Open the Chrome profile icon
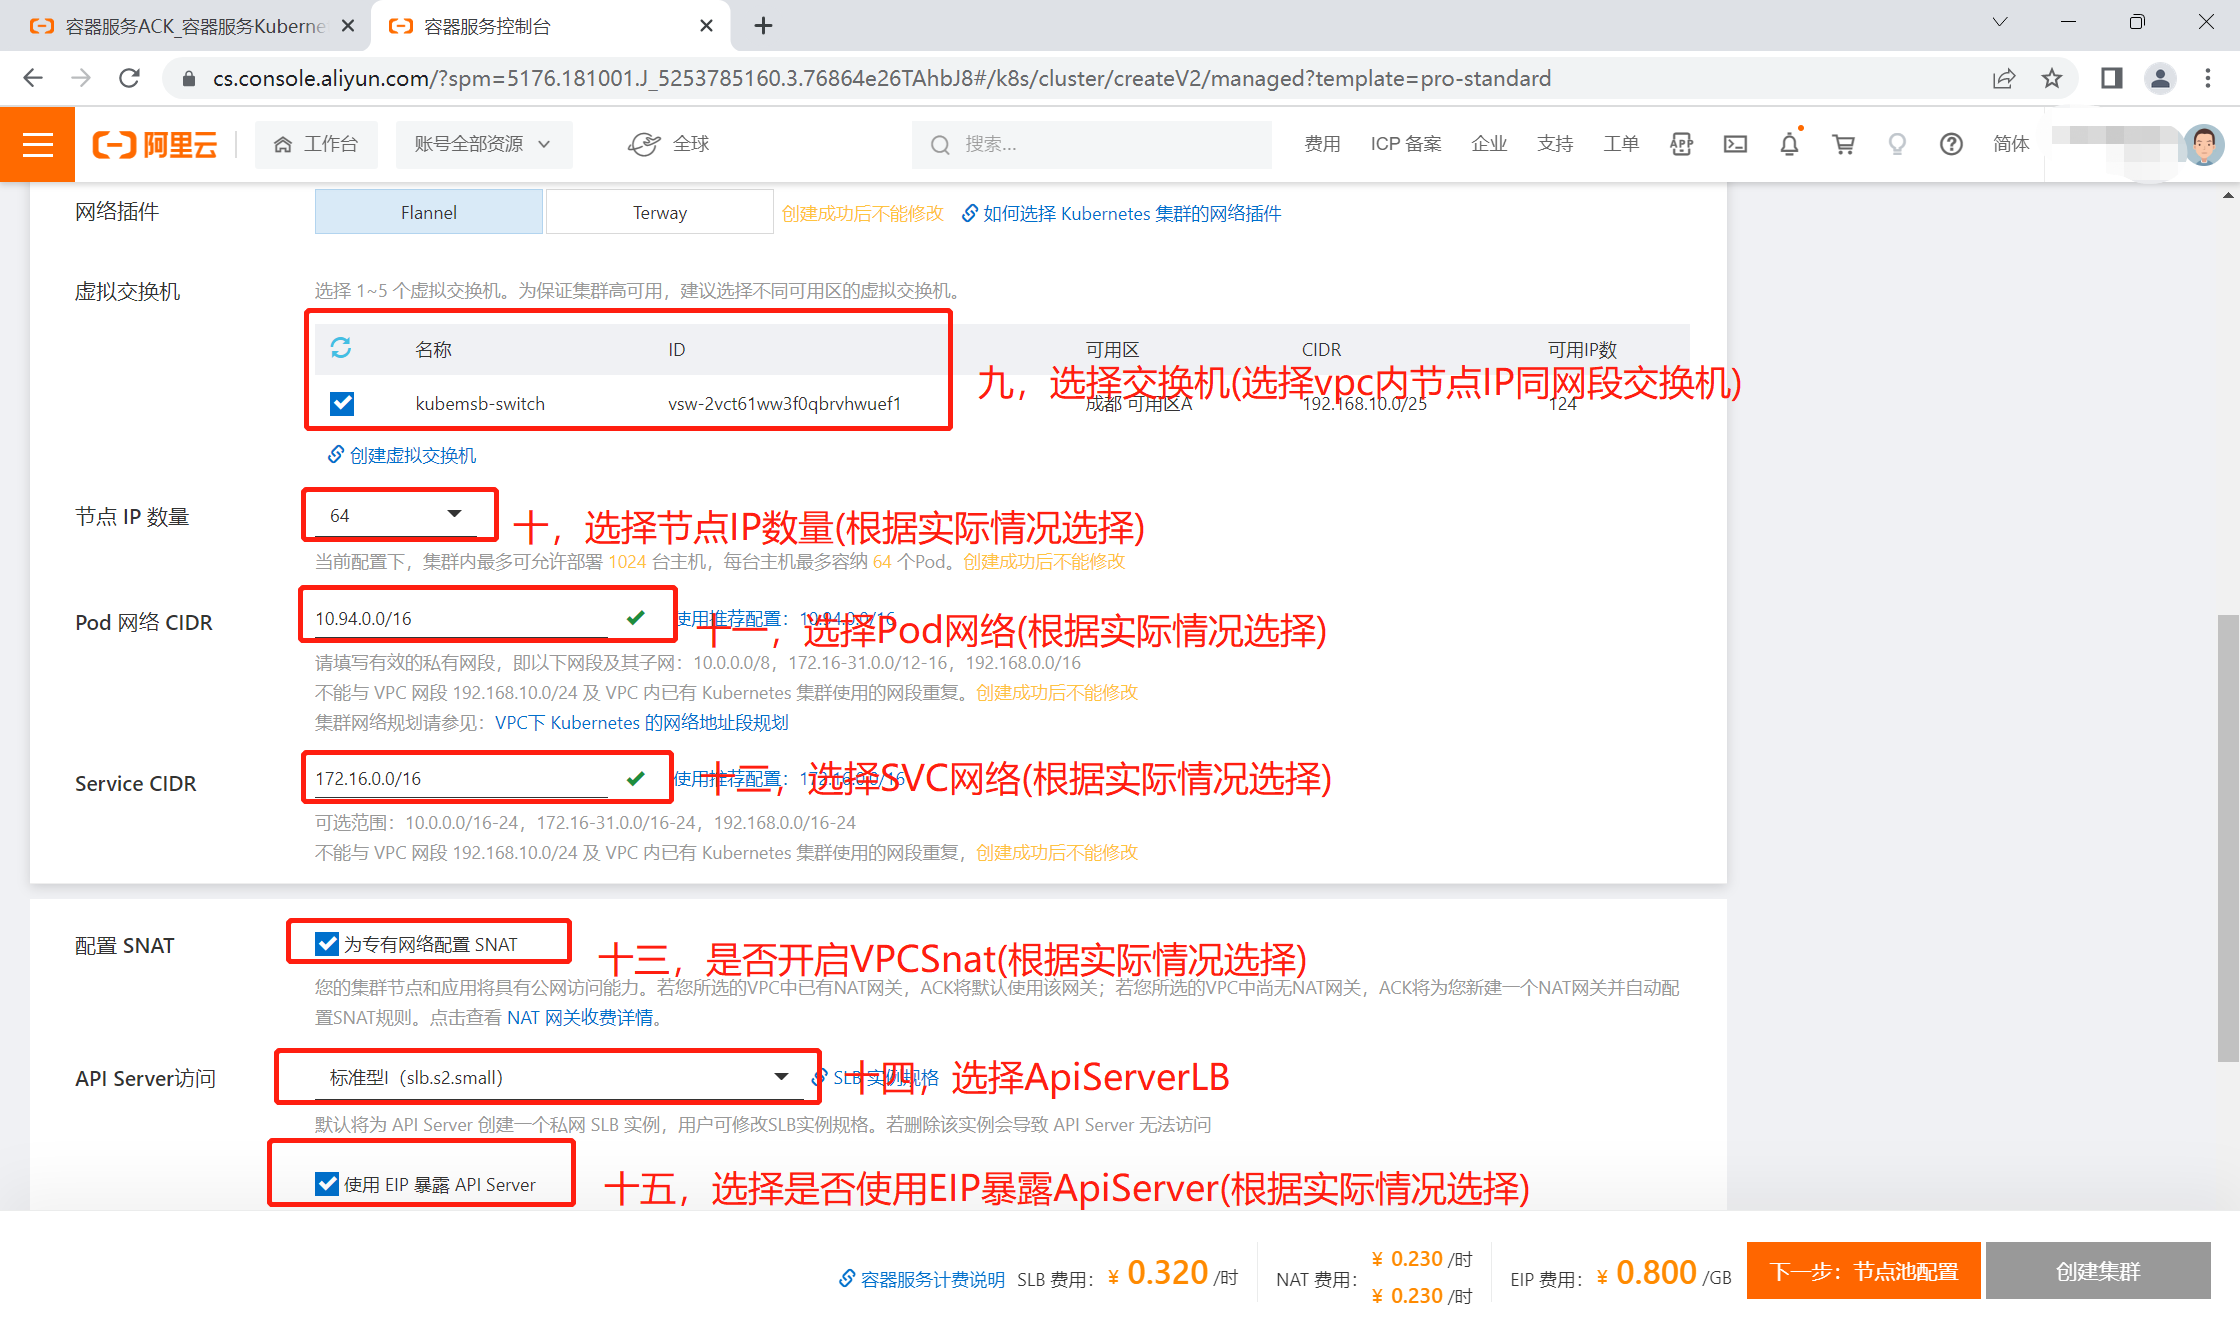This screenshot has width=2240, height=1323. [x=2160, y=78]
